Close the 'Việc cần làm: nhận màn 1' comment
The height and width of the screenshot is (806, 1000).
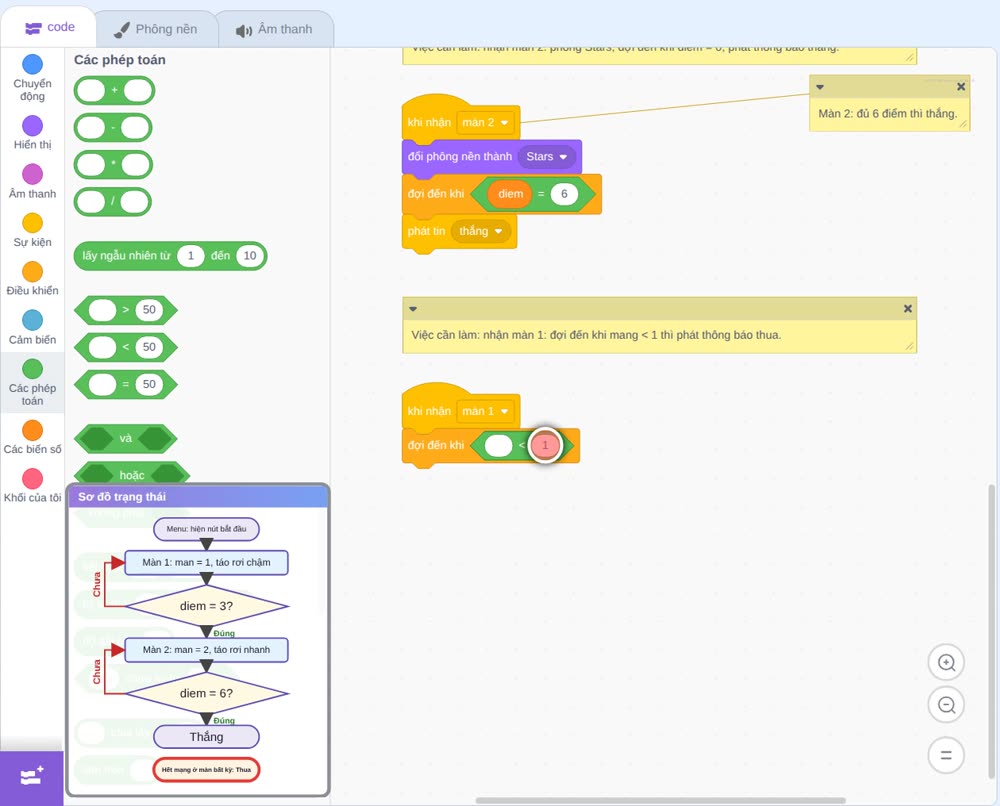coord(908,309)
